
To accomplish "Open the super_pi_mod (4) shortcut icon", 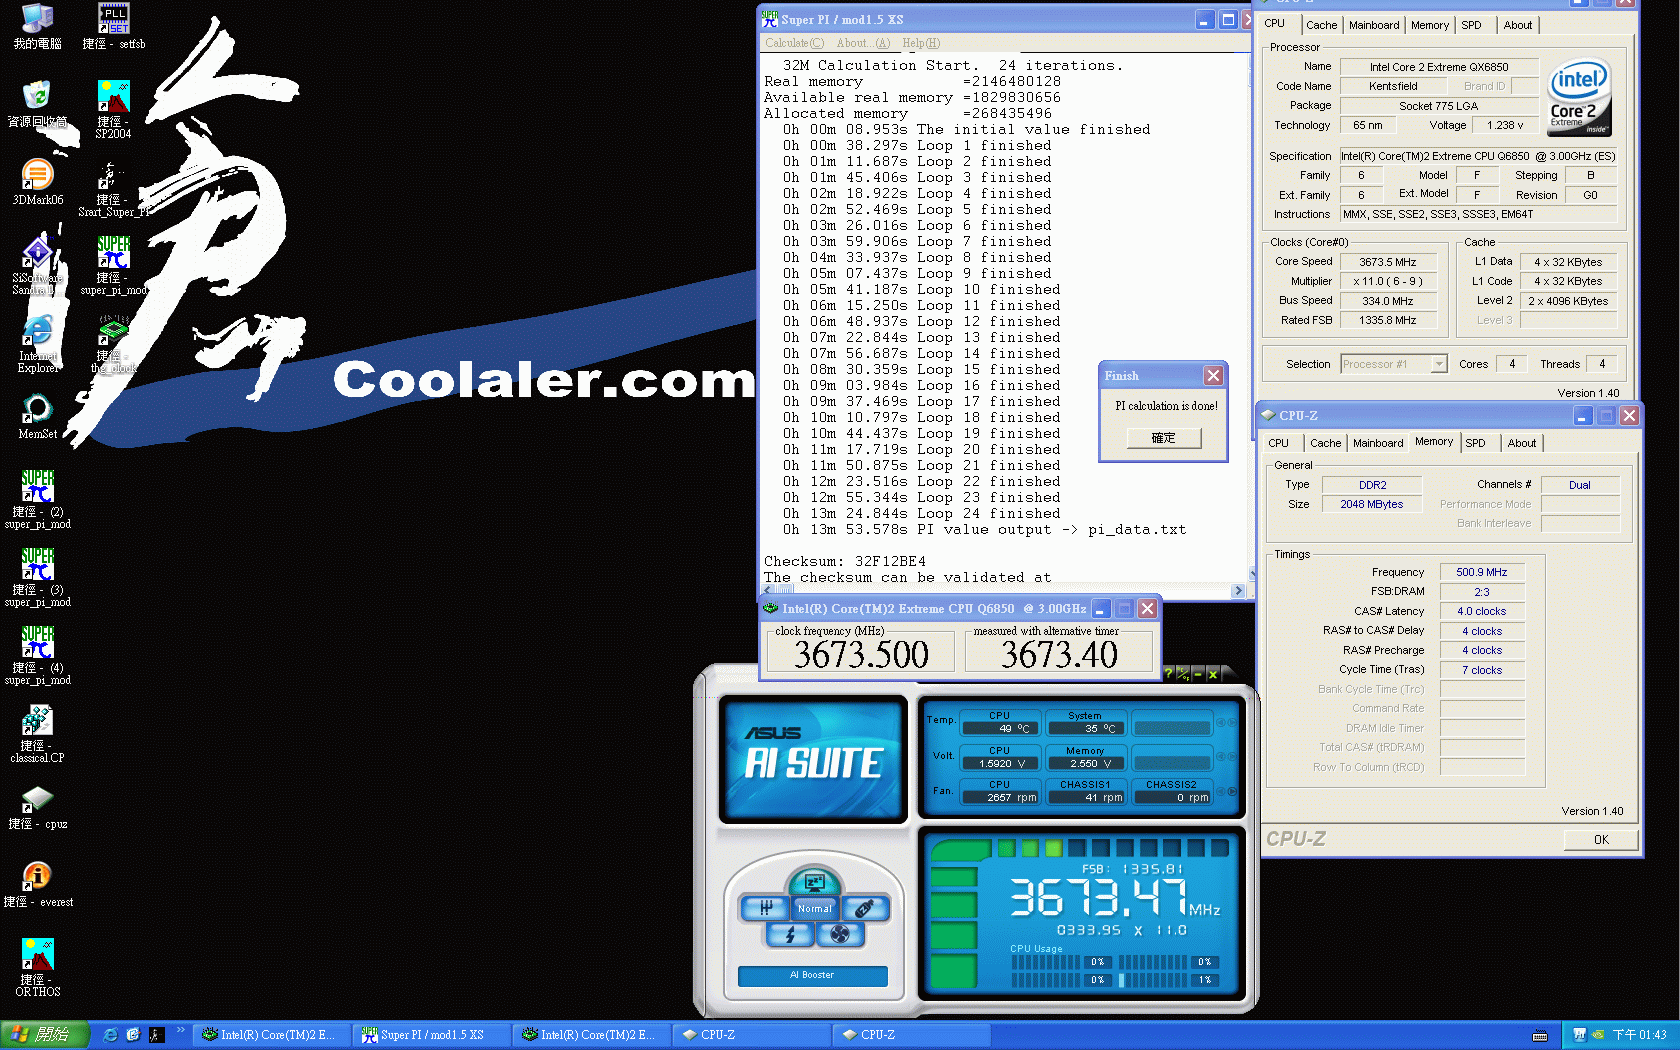I will coord(37,655).
